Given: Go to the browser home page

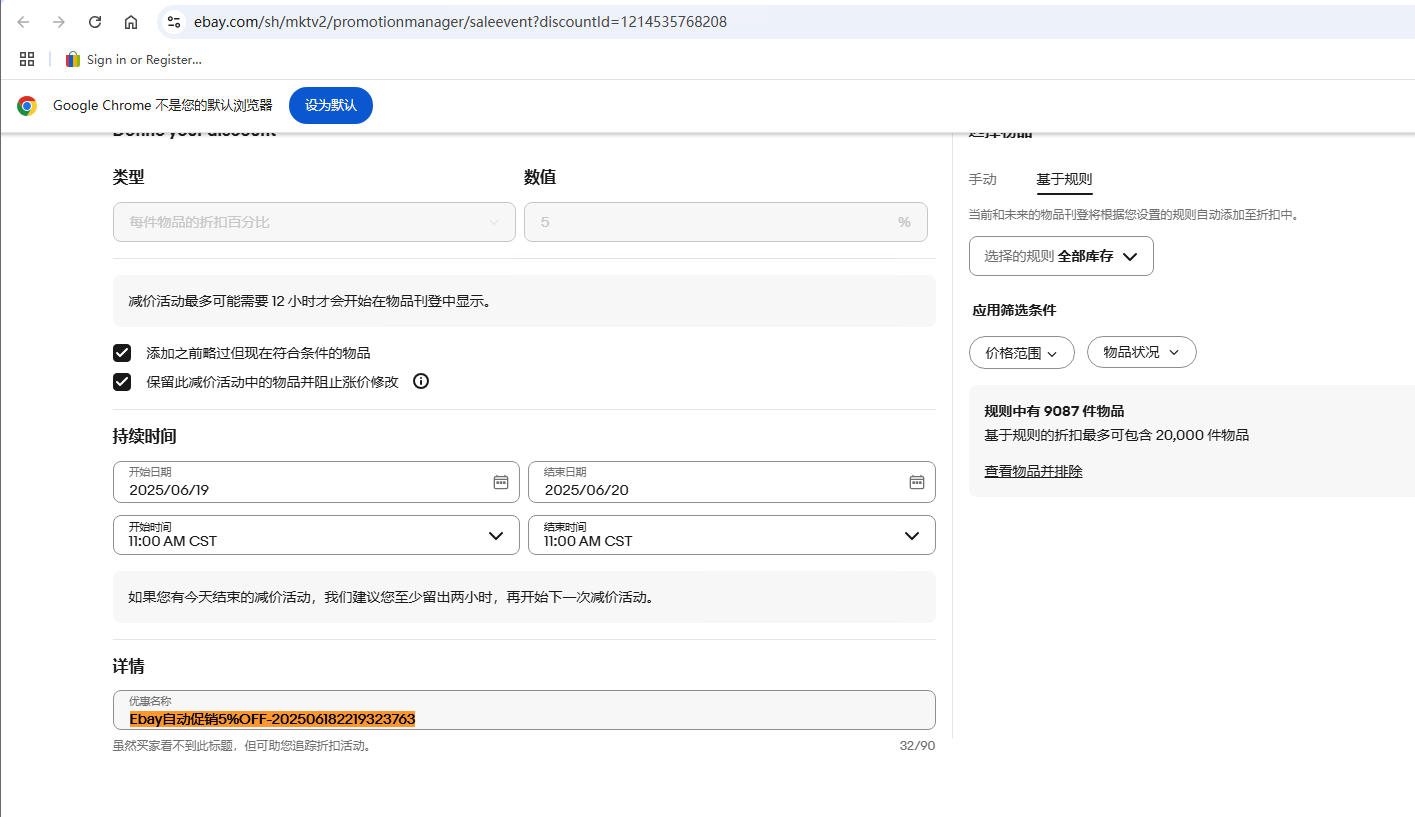Looking at the screenshot, I should tap(131, 22).
